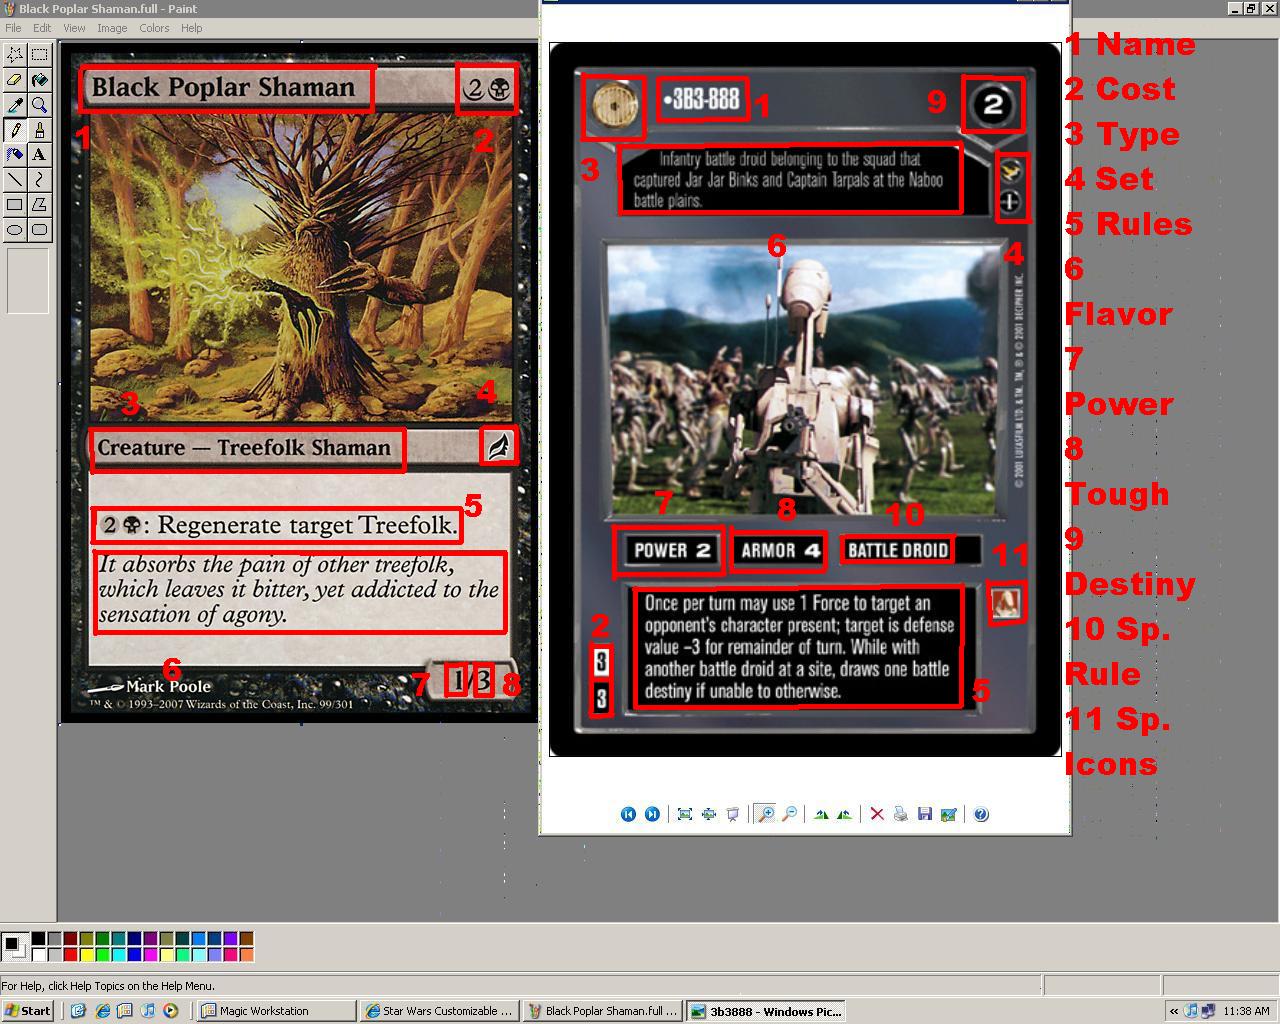Go to previous image in Picture Viewer
Screen dimensions: 1280x1024
coord(628,814)
